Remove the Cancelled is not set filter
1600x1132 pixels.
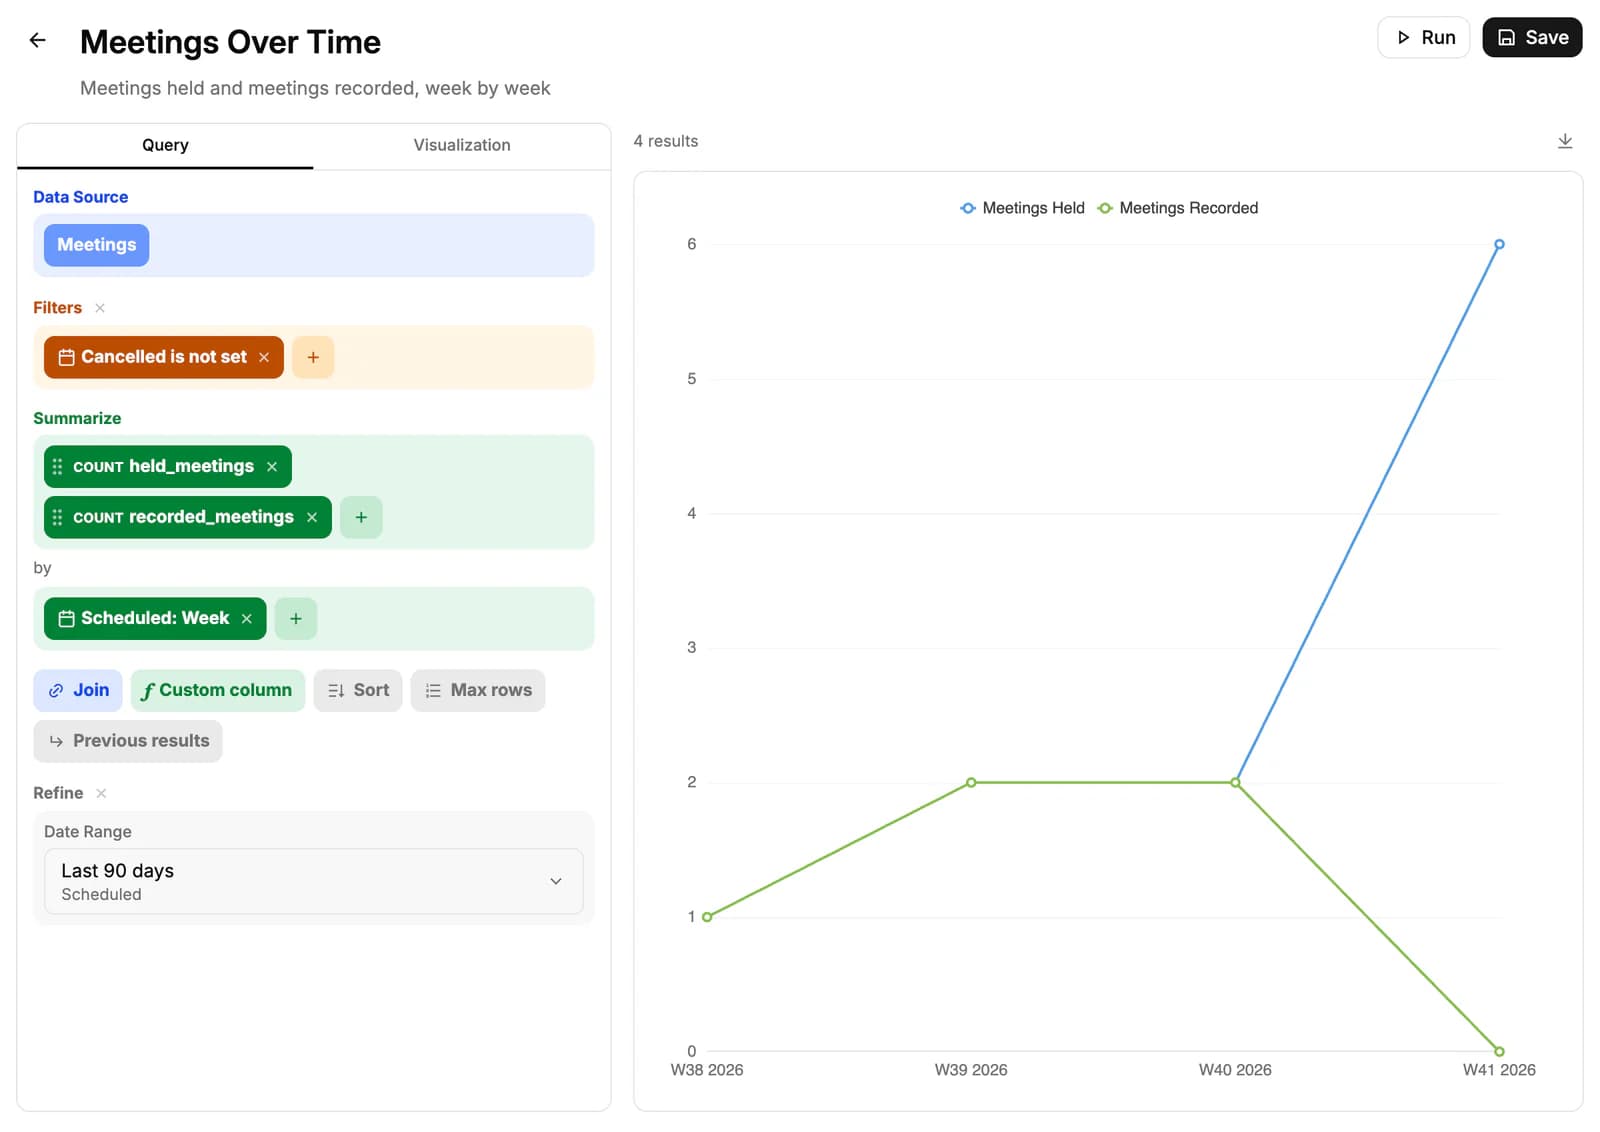coord(264,357)
